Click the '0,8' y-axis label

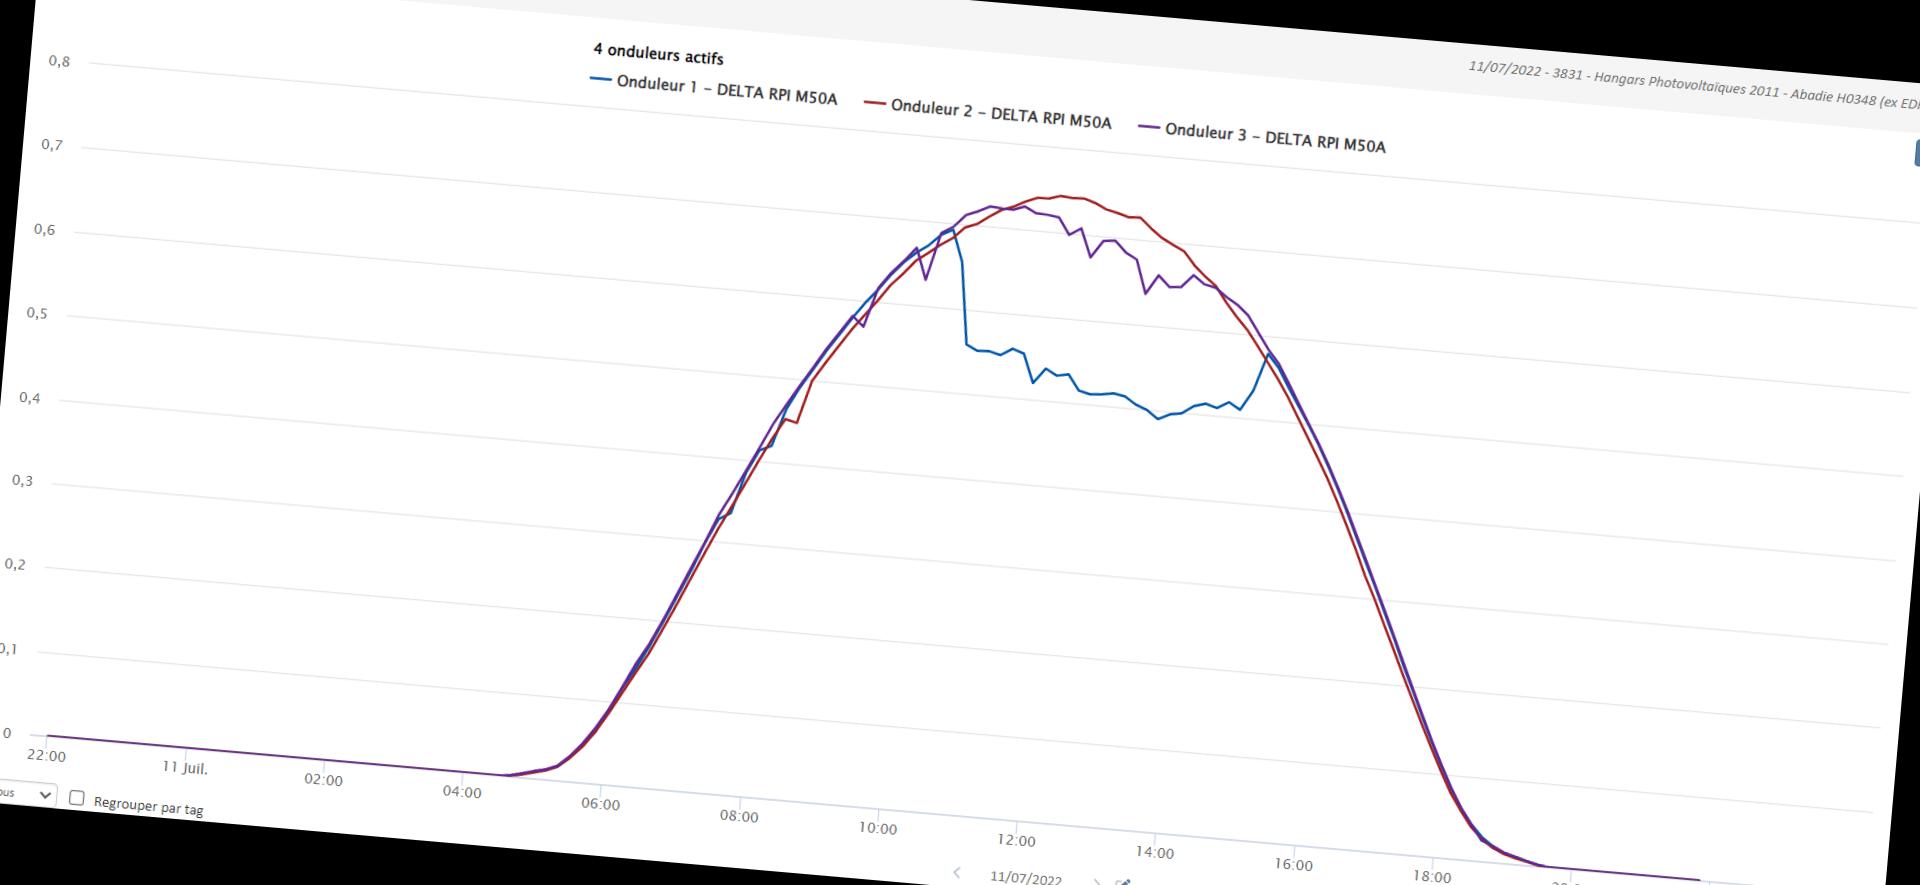click(x=59, y=61)
